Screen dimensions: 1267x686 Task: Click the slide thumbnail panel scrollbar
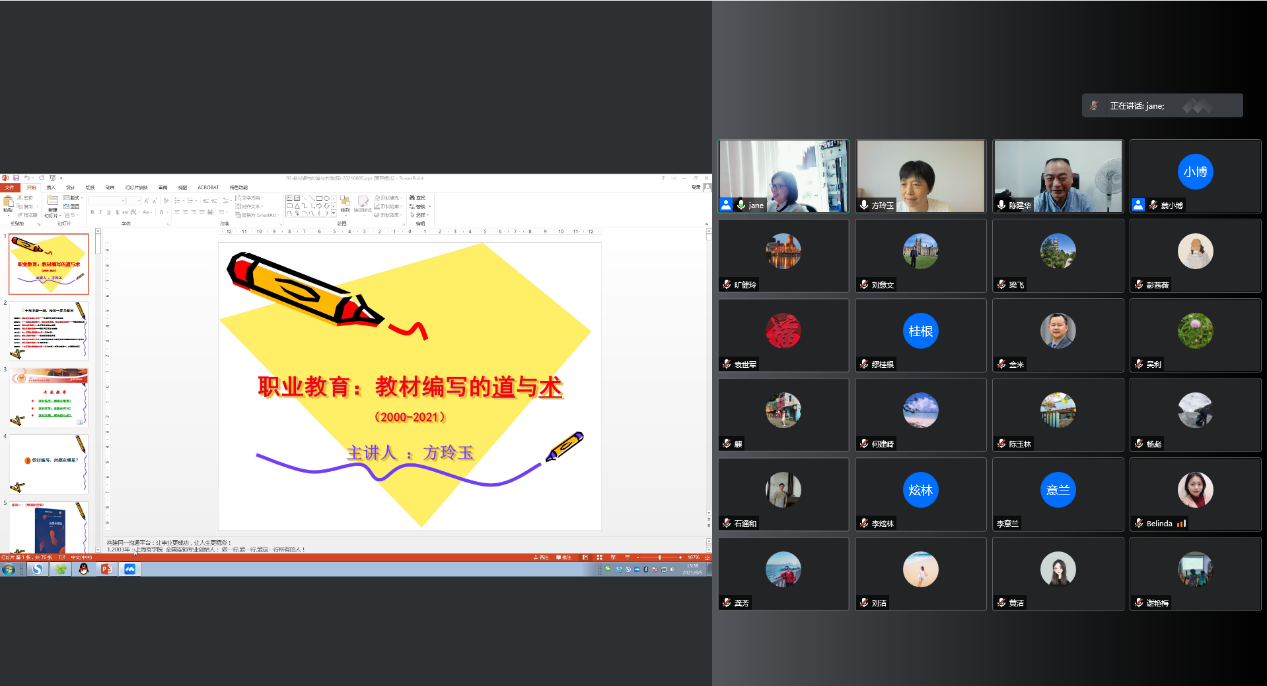pyautogui.click(x=98, y=389)
